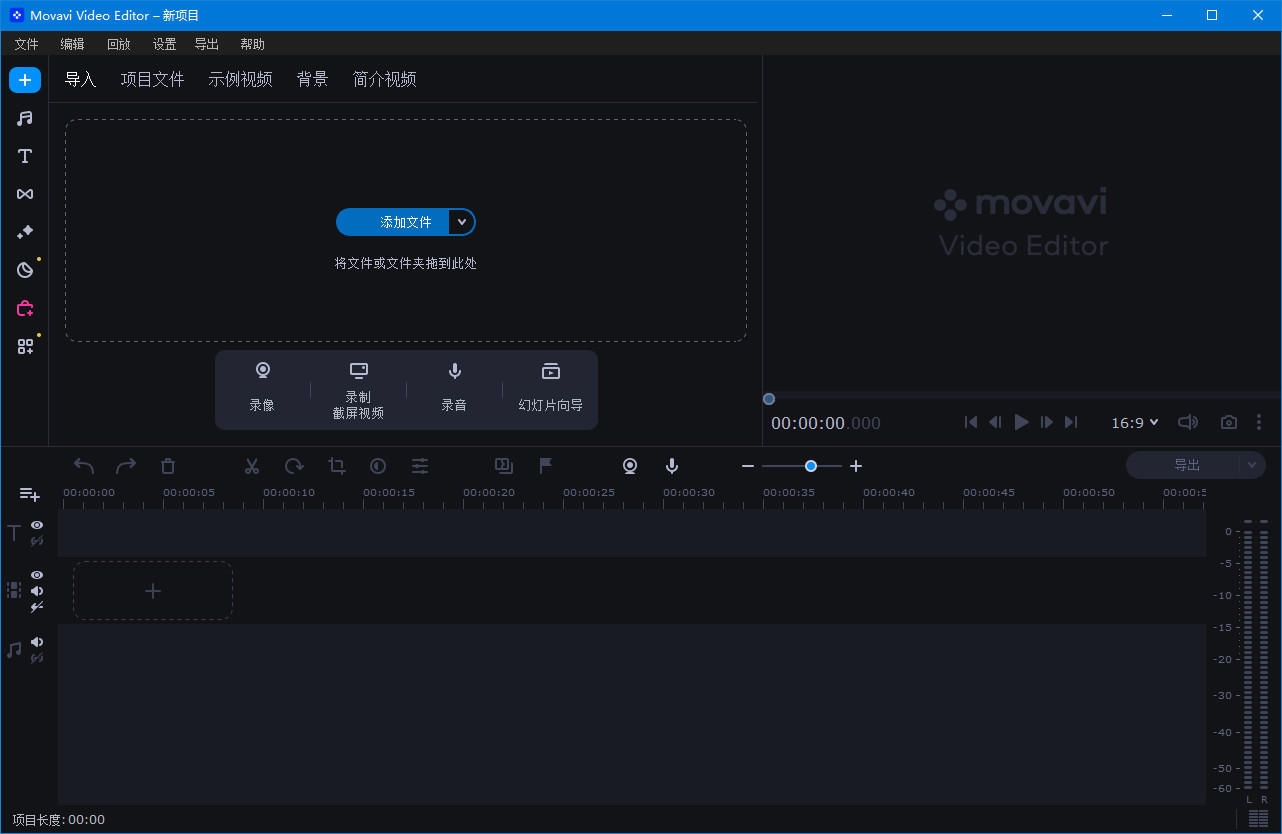Click the 导出 button above the timeline
The width and height of the screenshot is (1282, 834).
(1184, 465)
